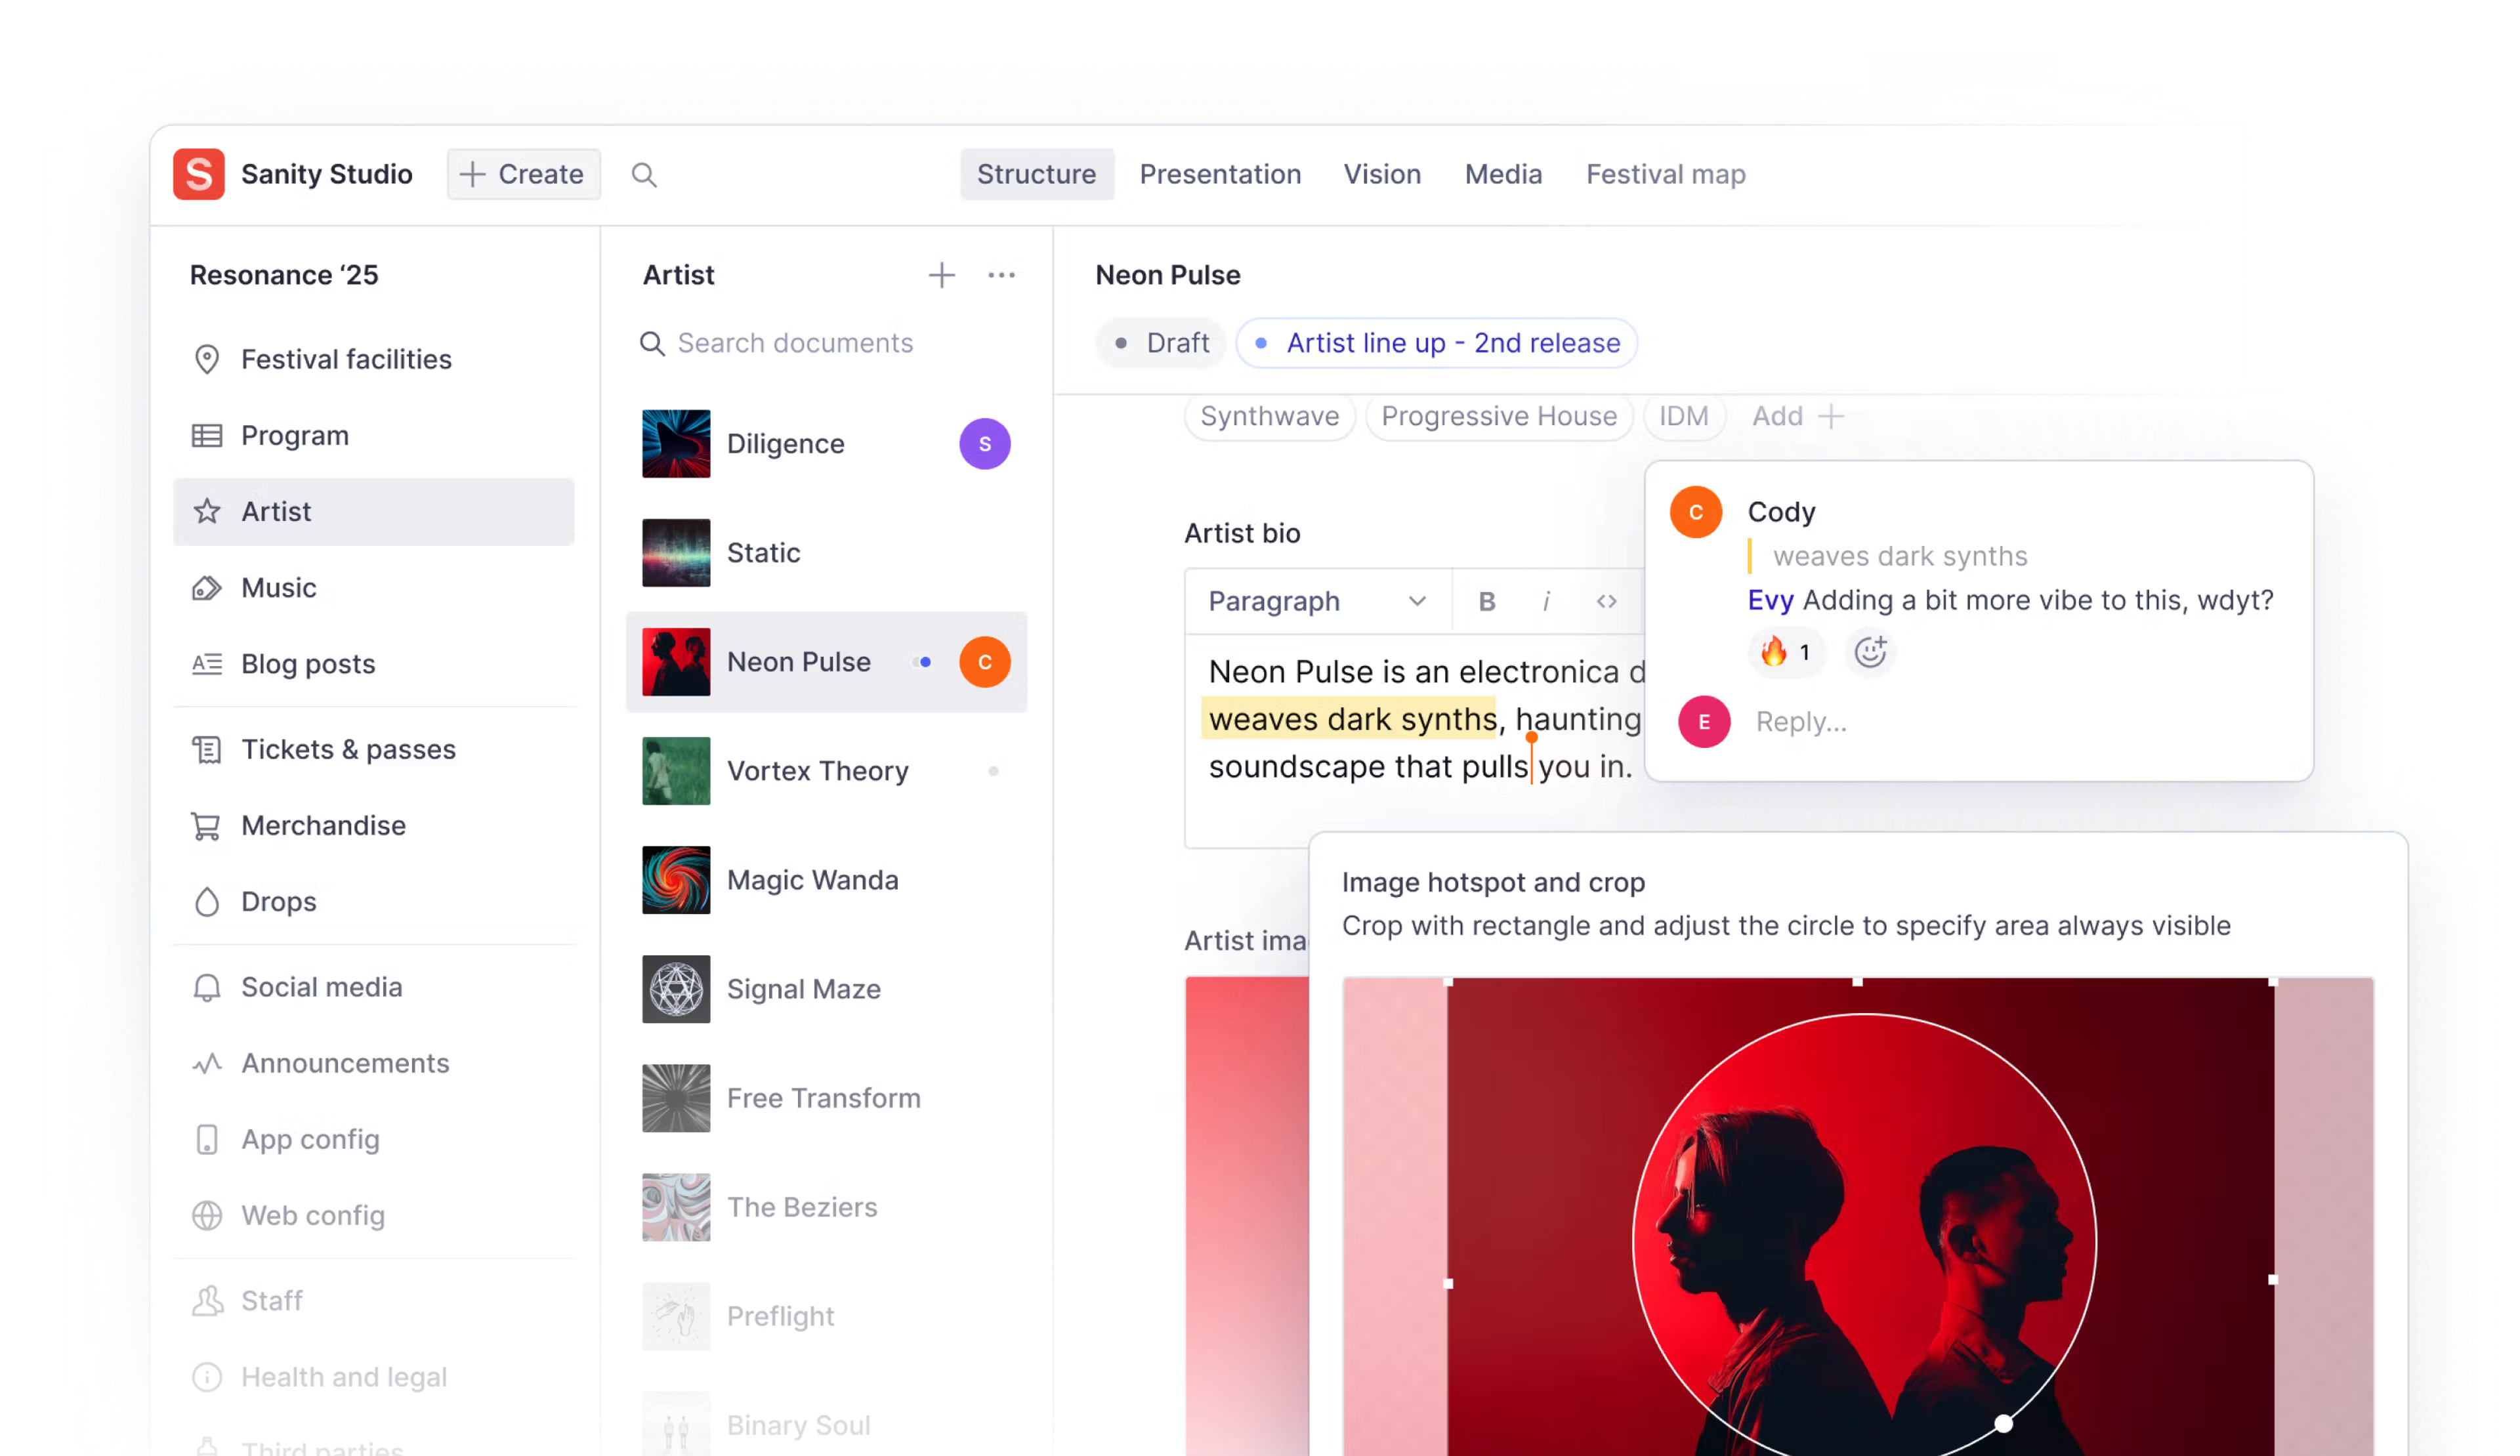Open the three-dot menu in Artist panel
The width and height of the screenshot is (2520, 1456).
pos(1001,275)
